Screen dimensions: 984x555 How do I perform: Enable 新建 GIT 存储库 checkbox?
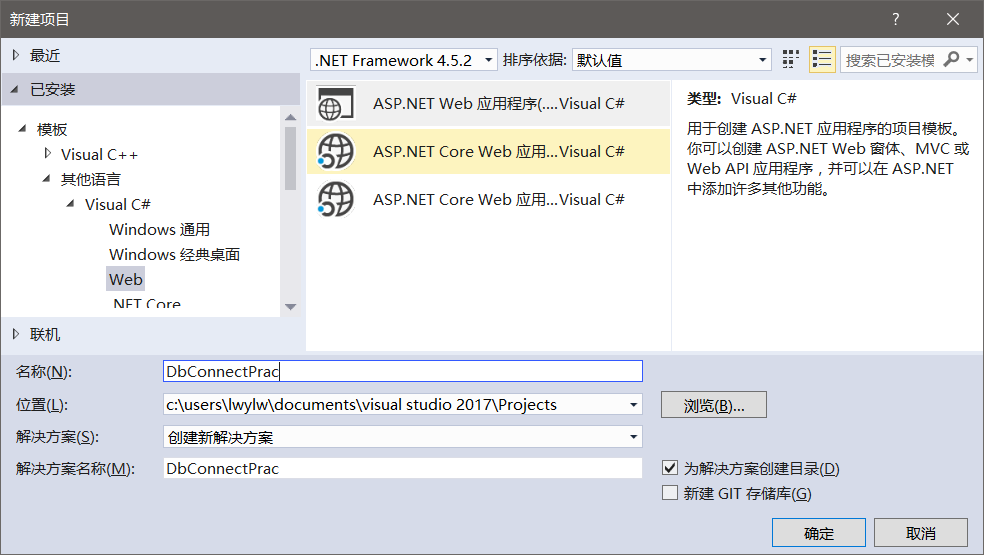point(670,493)
